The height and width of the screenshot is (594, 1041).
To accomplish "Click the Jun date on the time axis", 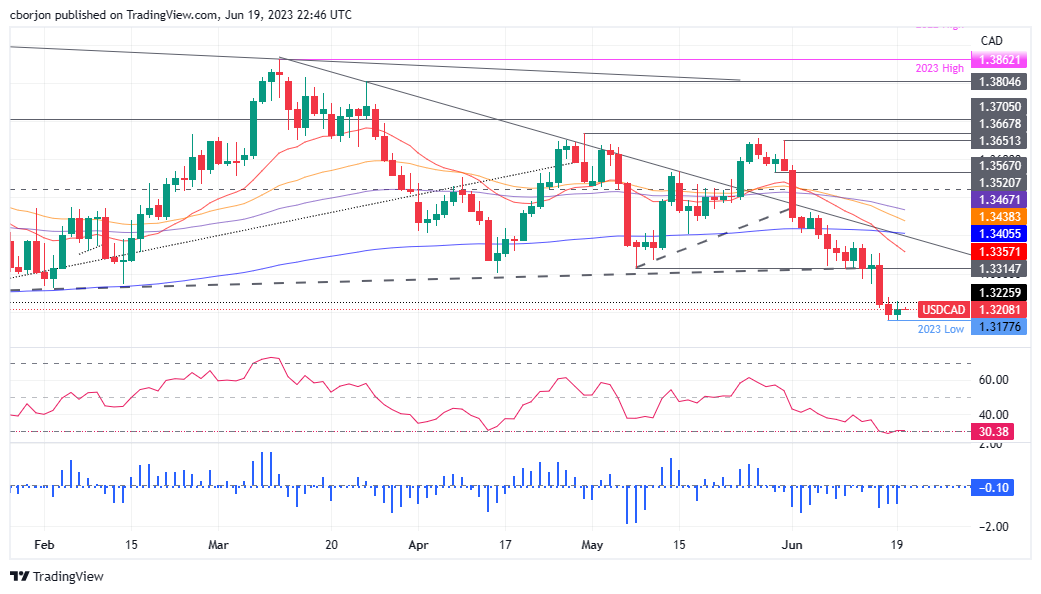I will coord(790,546).
